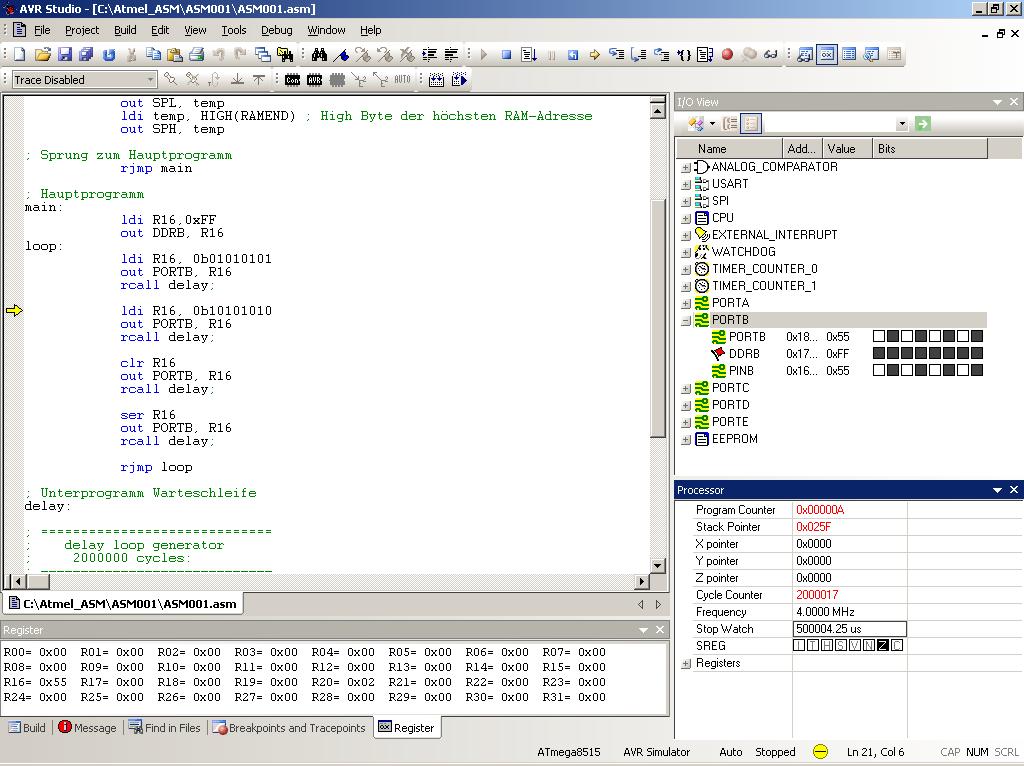This screenshot has width=1024, height=766.
Task: Toggle PINB bit 0 checkbox
Action: click(x=977, y=370)
